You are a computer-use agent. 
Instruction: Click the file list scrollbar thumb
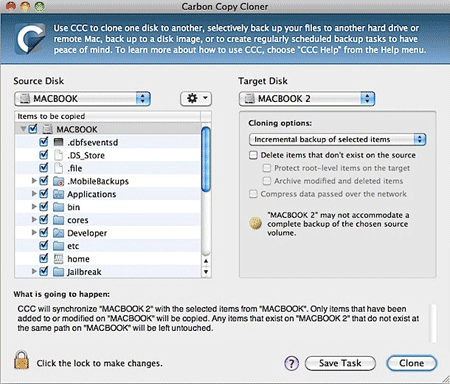pos(206,159)
